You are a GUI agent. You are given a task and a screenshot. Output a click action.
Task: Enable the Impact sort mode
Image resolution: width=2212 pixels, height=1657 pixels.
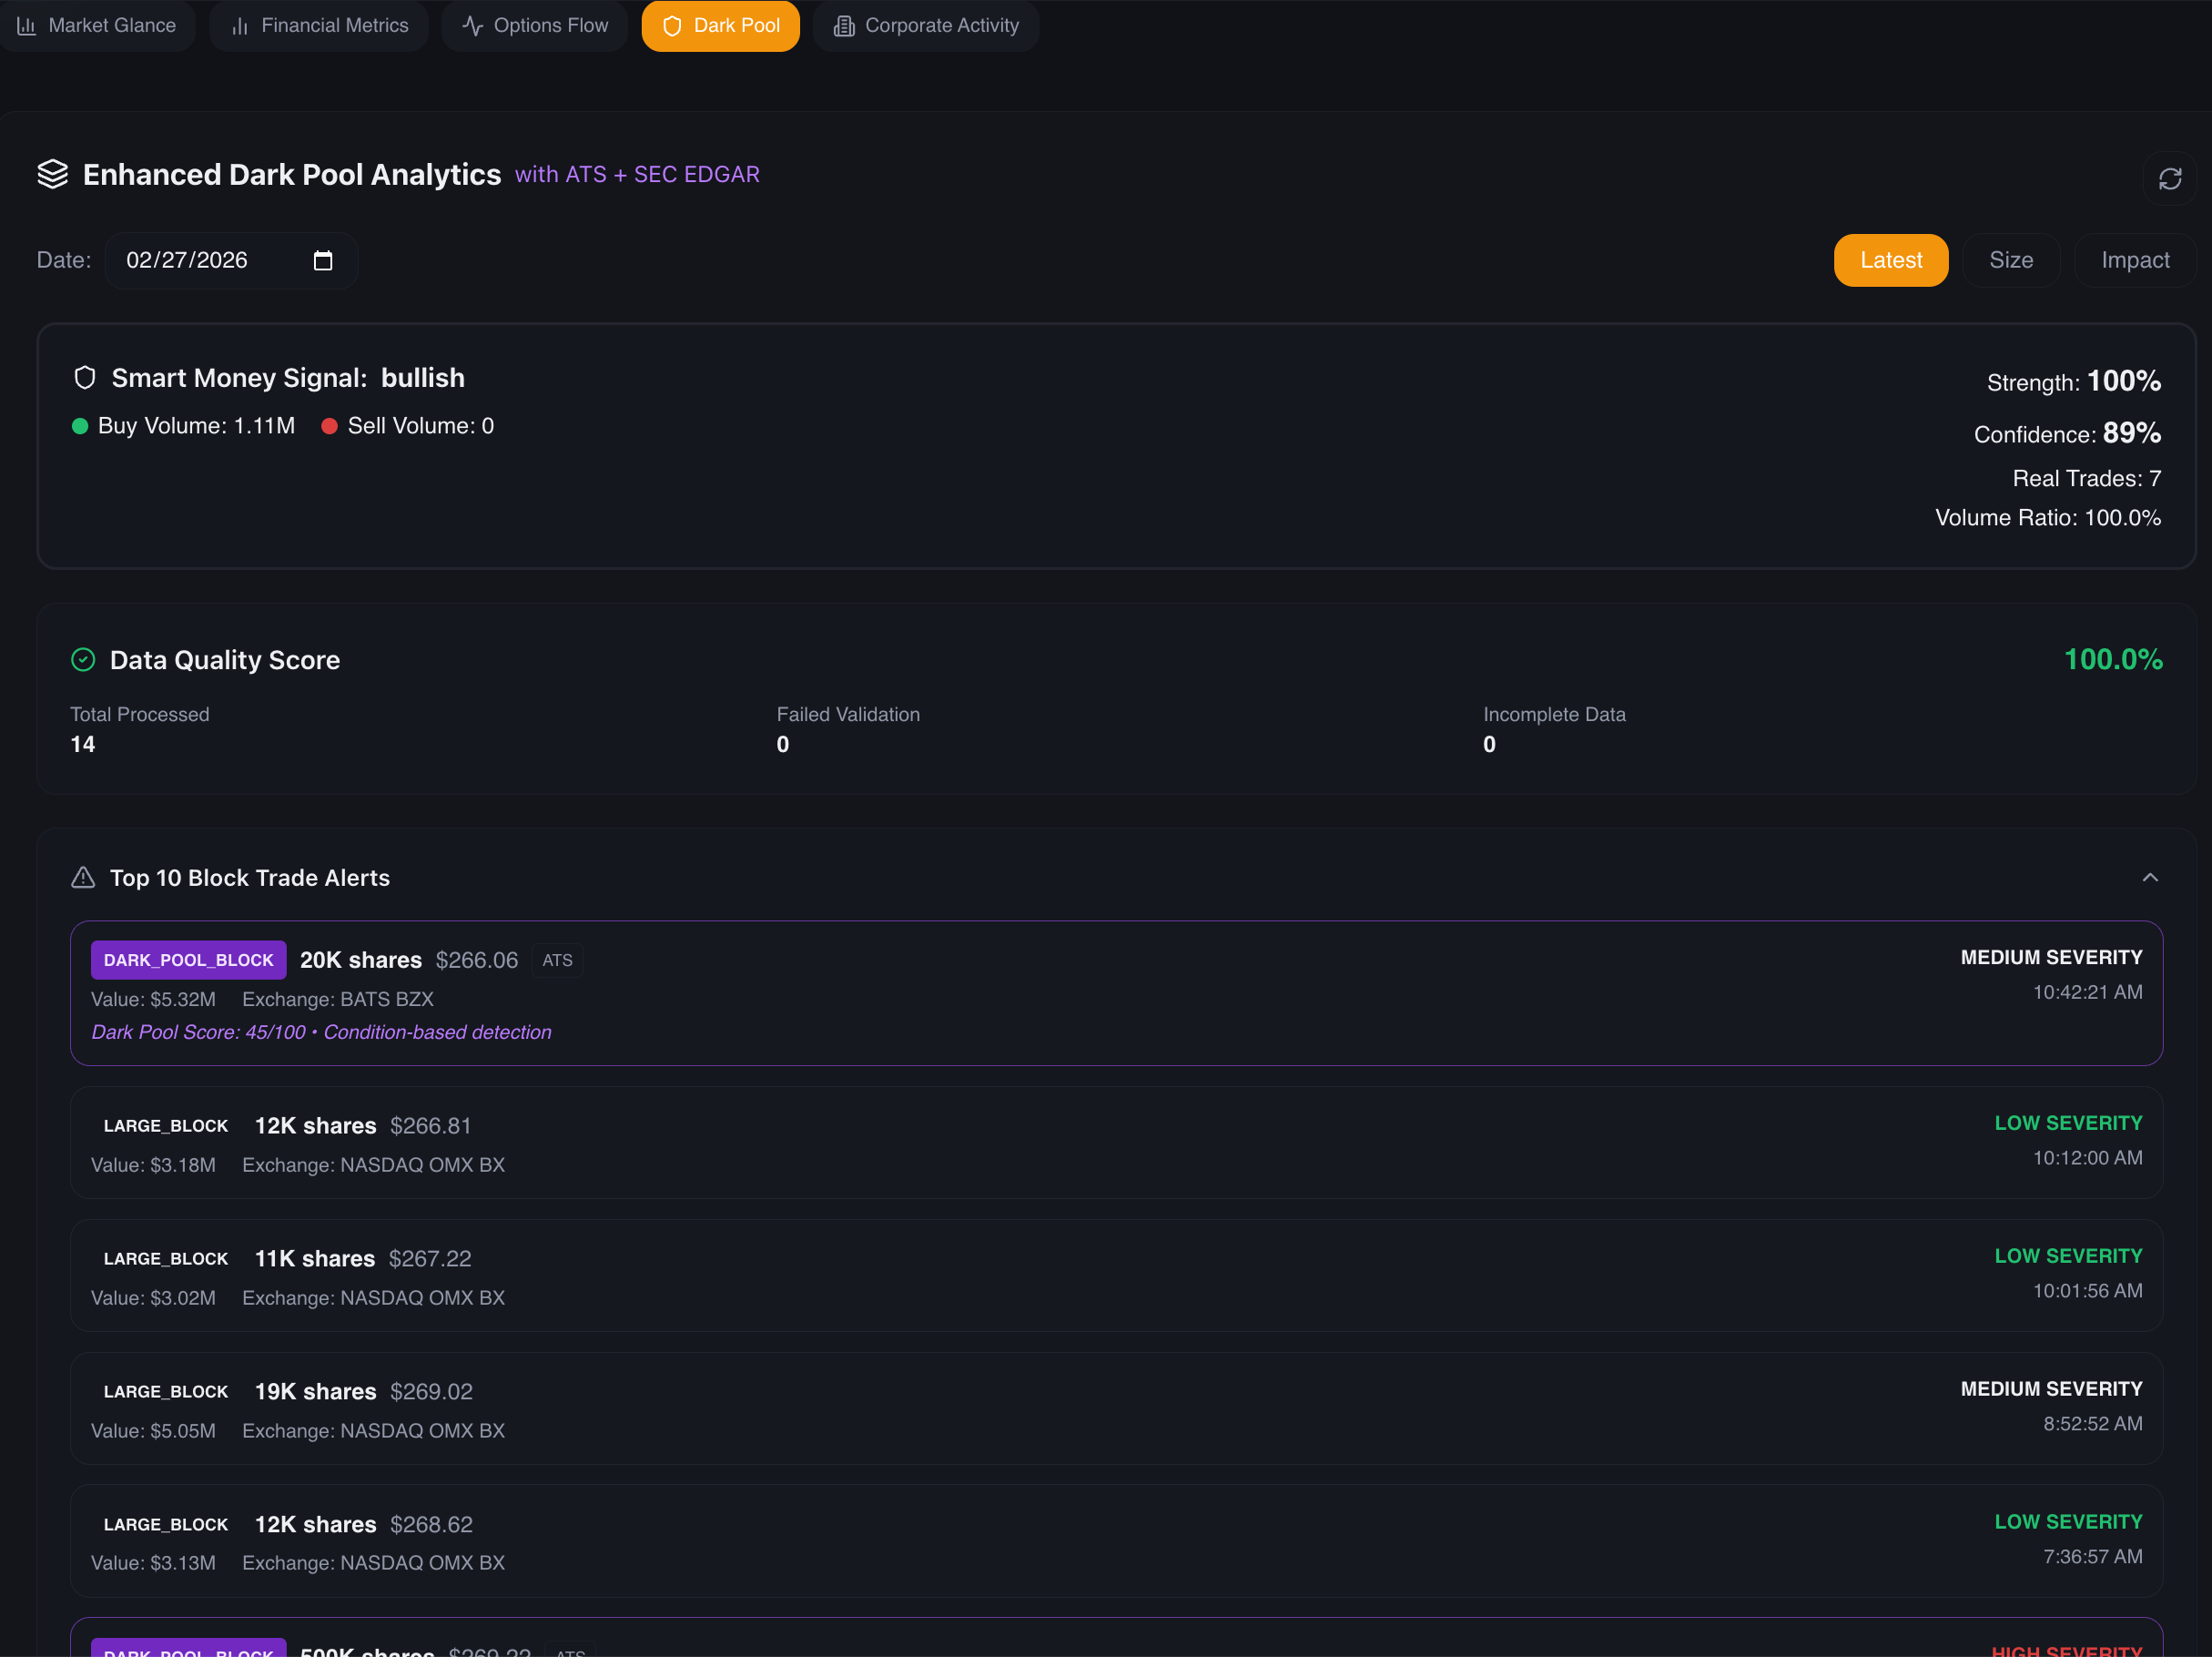tap(2135, 260)
